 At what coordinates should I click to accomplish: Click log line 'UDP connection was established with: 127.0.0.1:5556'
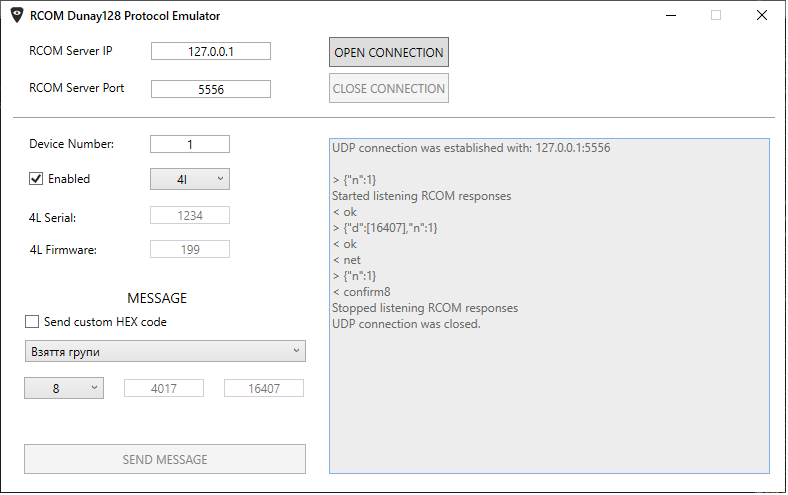click(x=471, y=148)
